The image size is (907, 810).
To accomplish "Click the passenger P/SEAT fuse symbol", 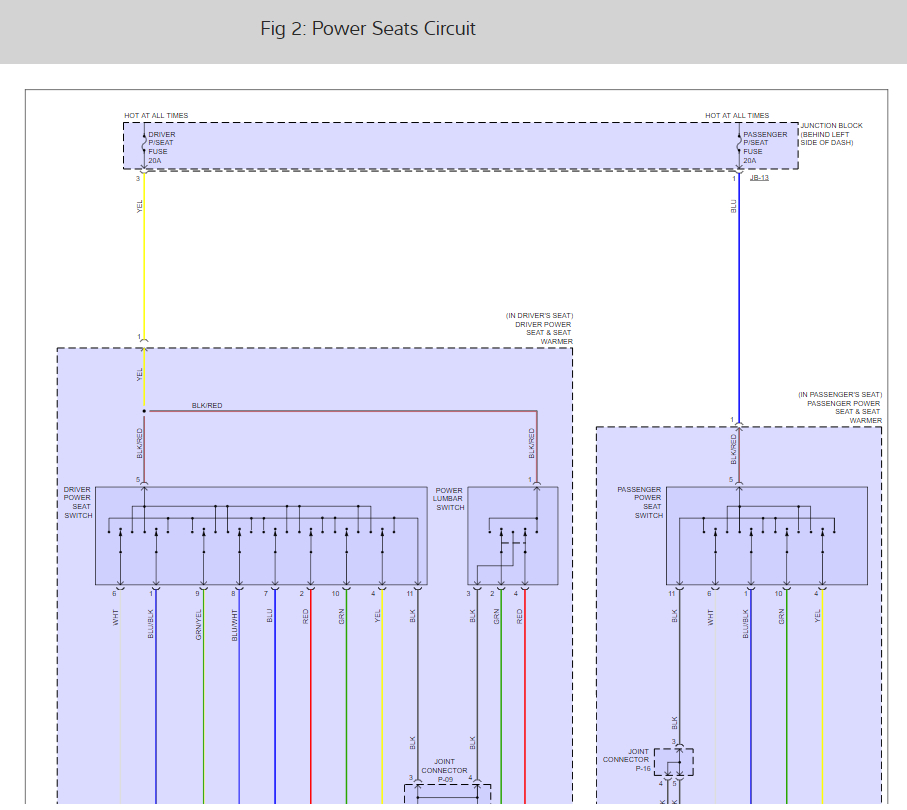I will (x=739, y=145).
